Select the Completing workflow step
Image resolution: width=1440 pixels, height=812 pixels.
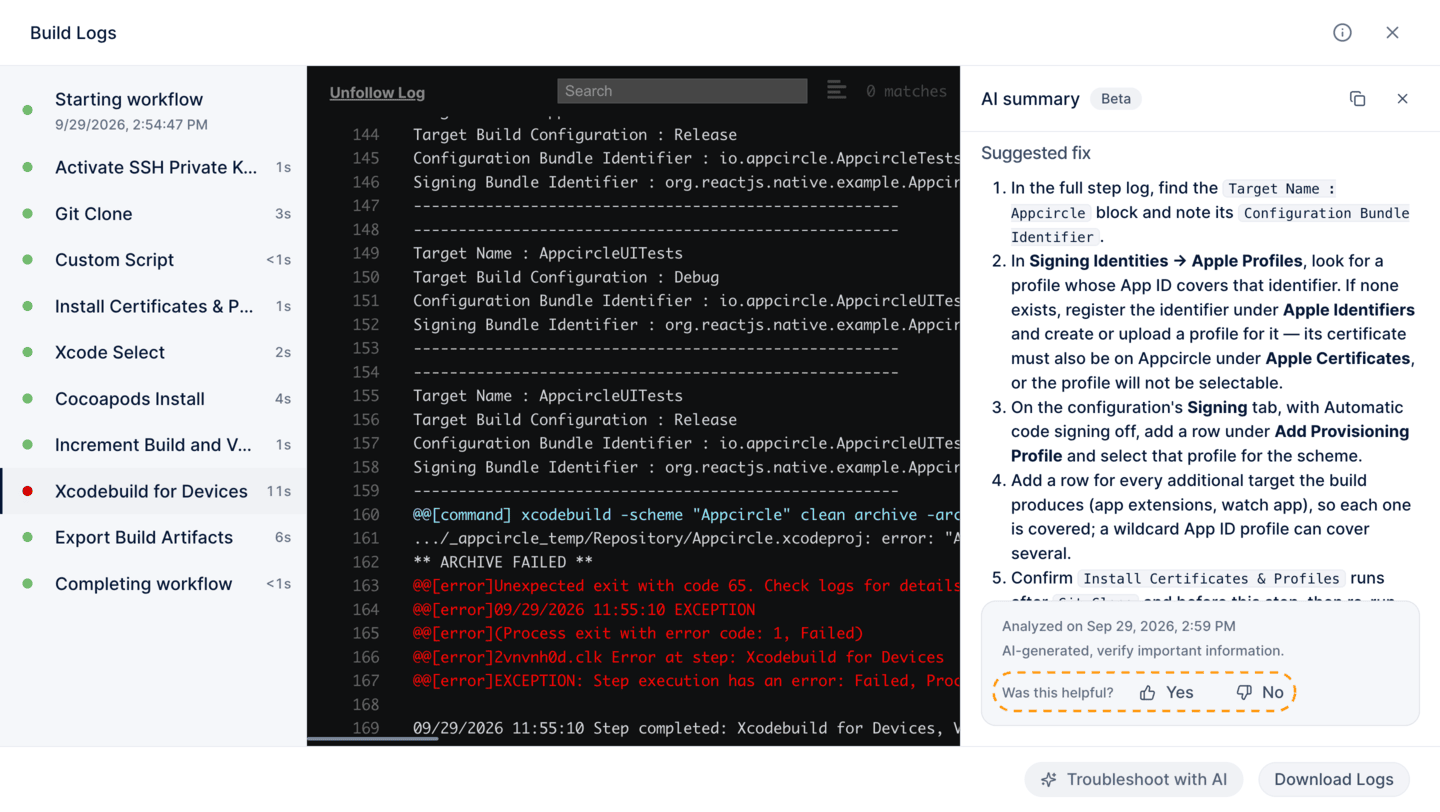coord(153,584)
